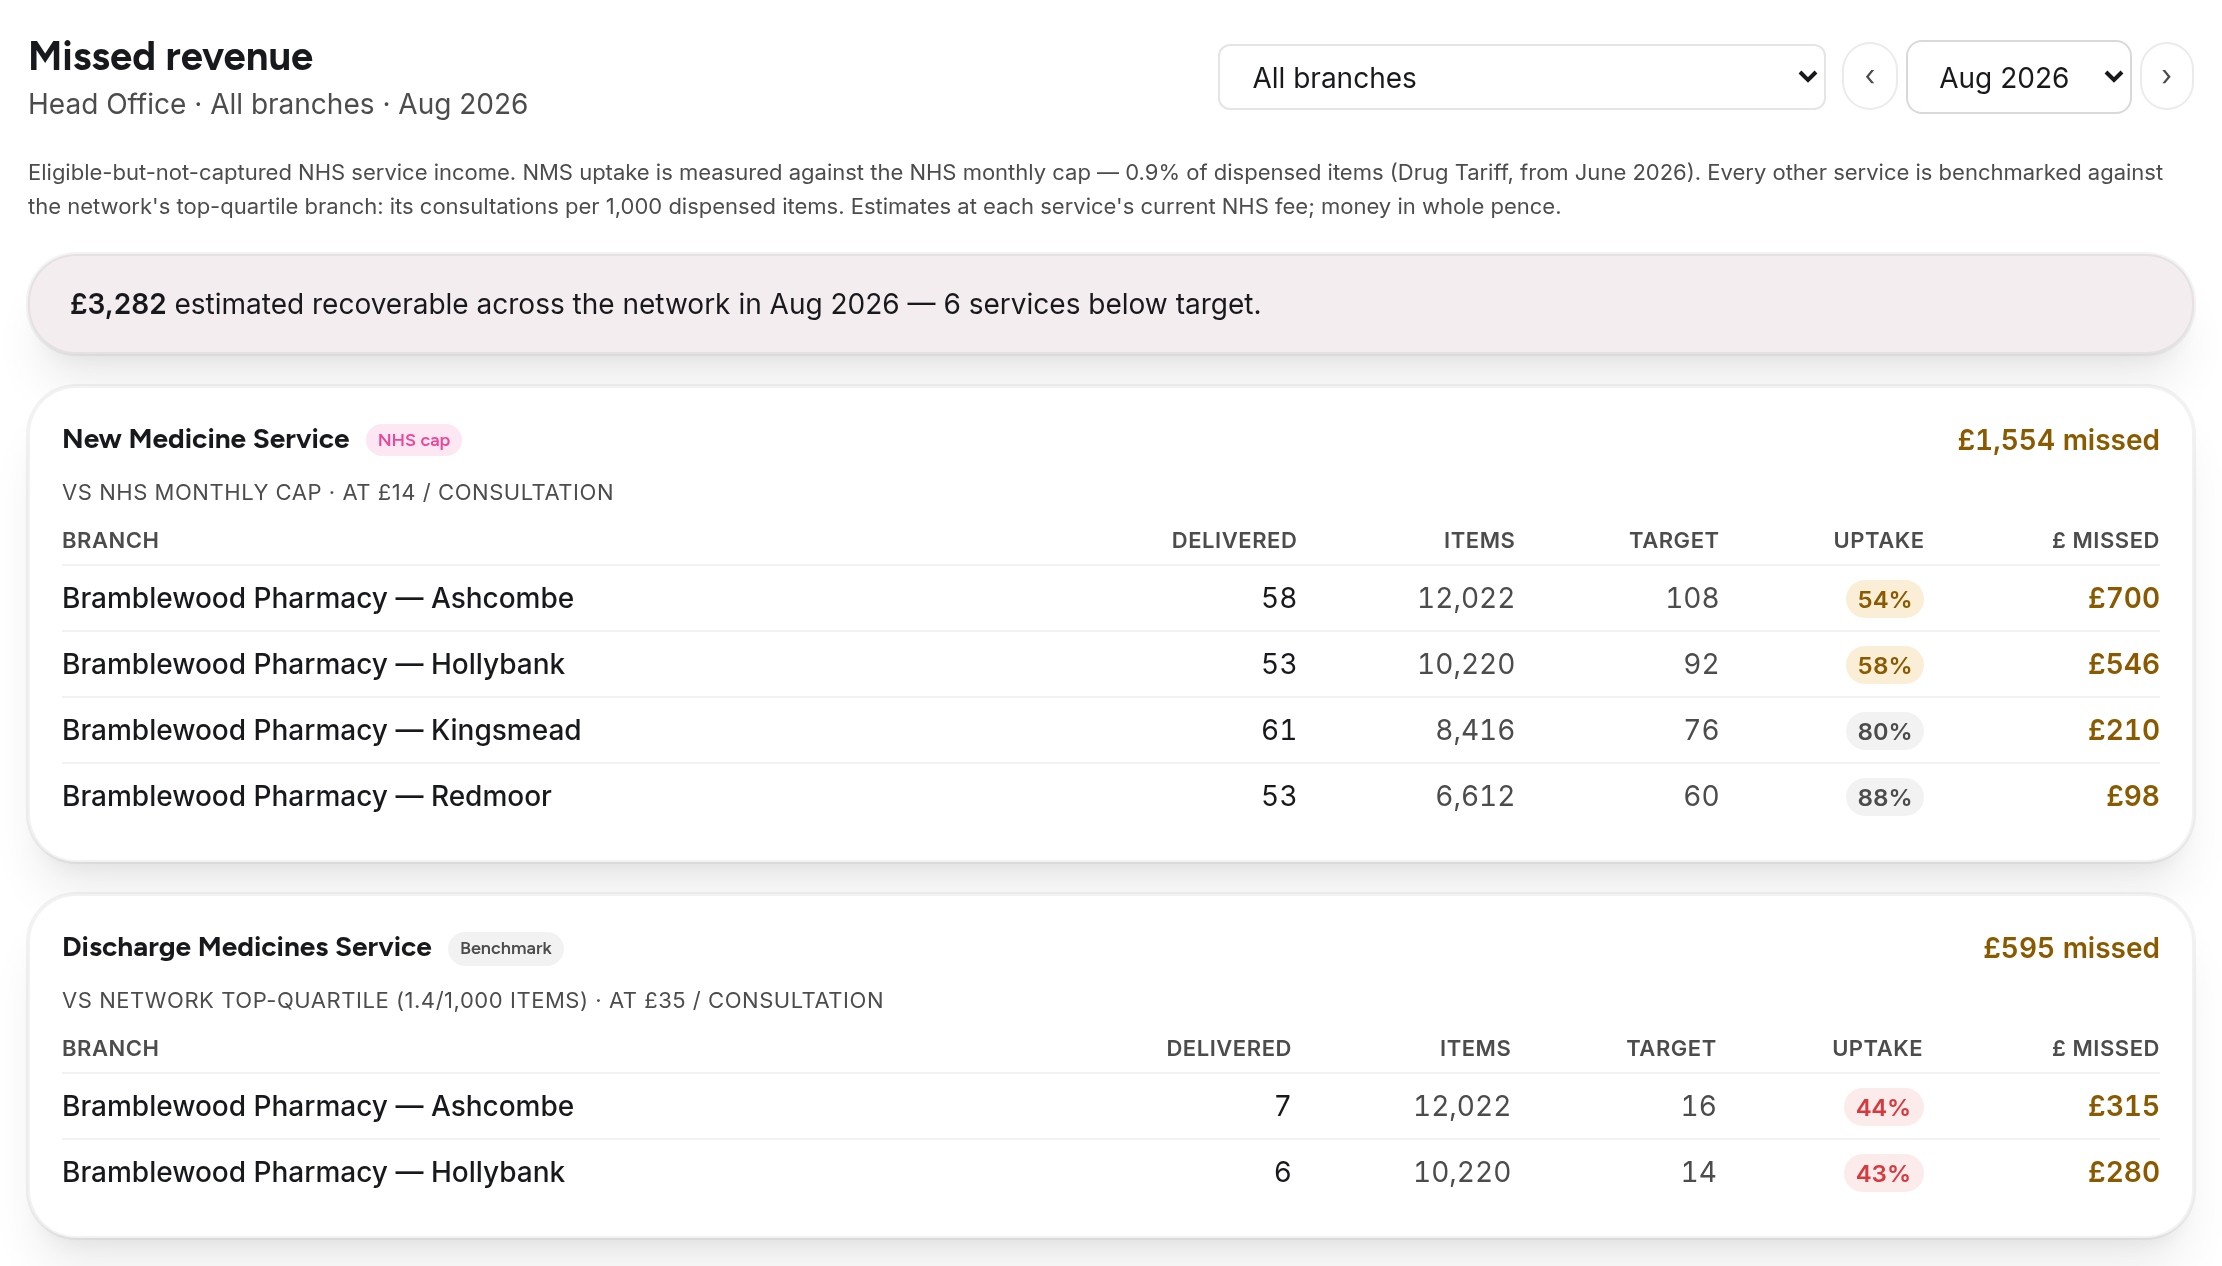2222x1266 pixels.
Task: Open the Aug 2026 month dropdown
Action: (x=2018, y=77)
